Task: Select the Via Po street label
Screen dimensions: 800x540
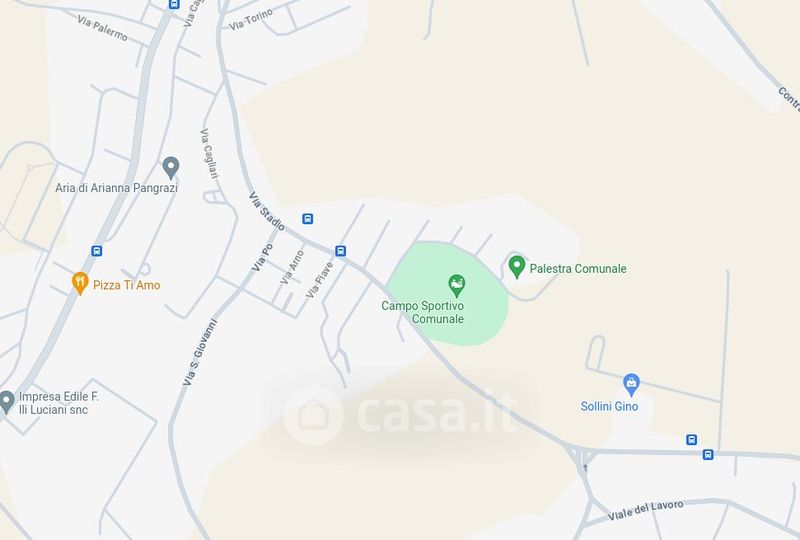Action: [262, 257]
